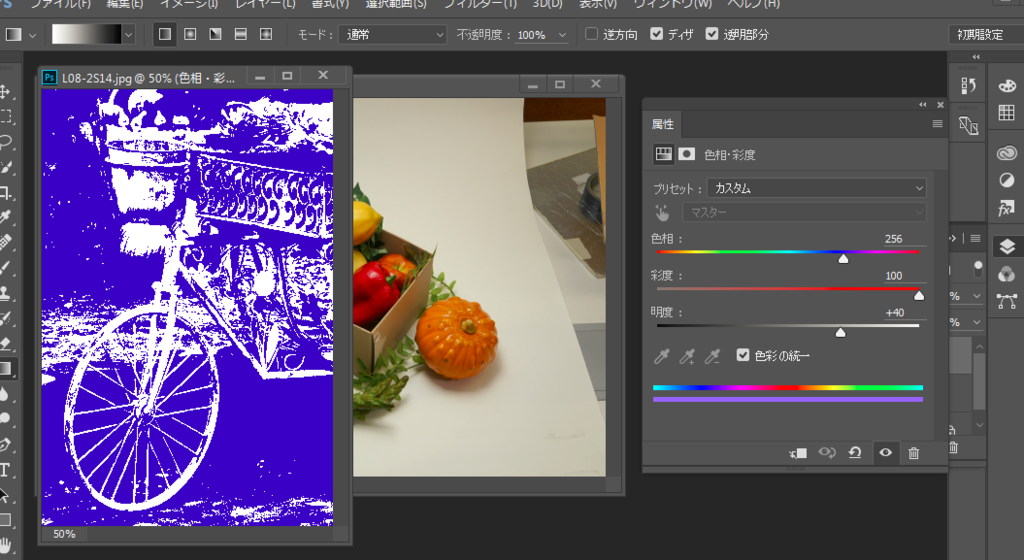The width and height of the screenshot is (1024, 560).
Task: Select the Eyedropper tool in the toolbar
Action: pos(5,217)
